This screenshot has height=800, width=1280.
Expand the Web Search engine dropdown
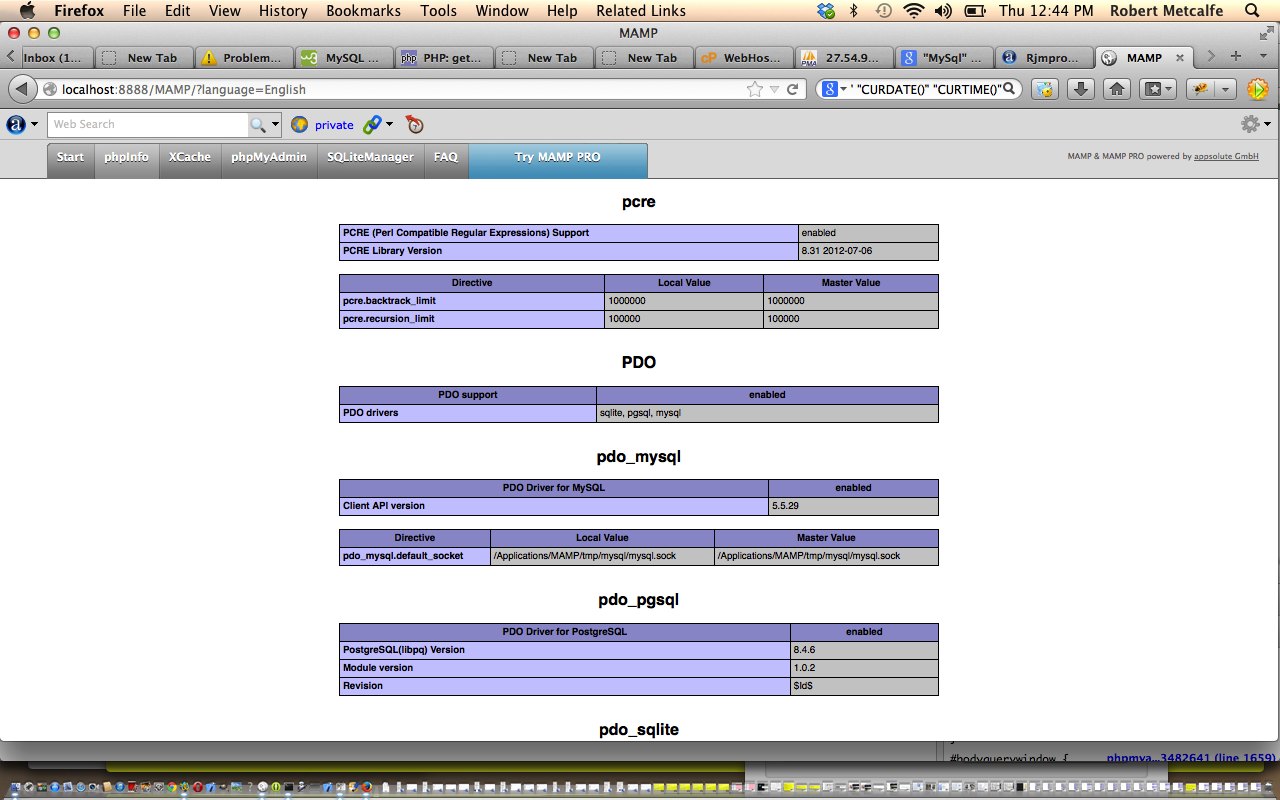click(275, 125)
